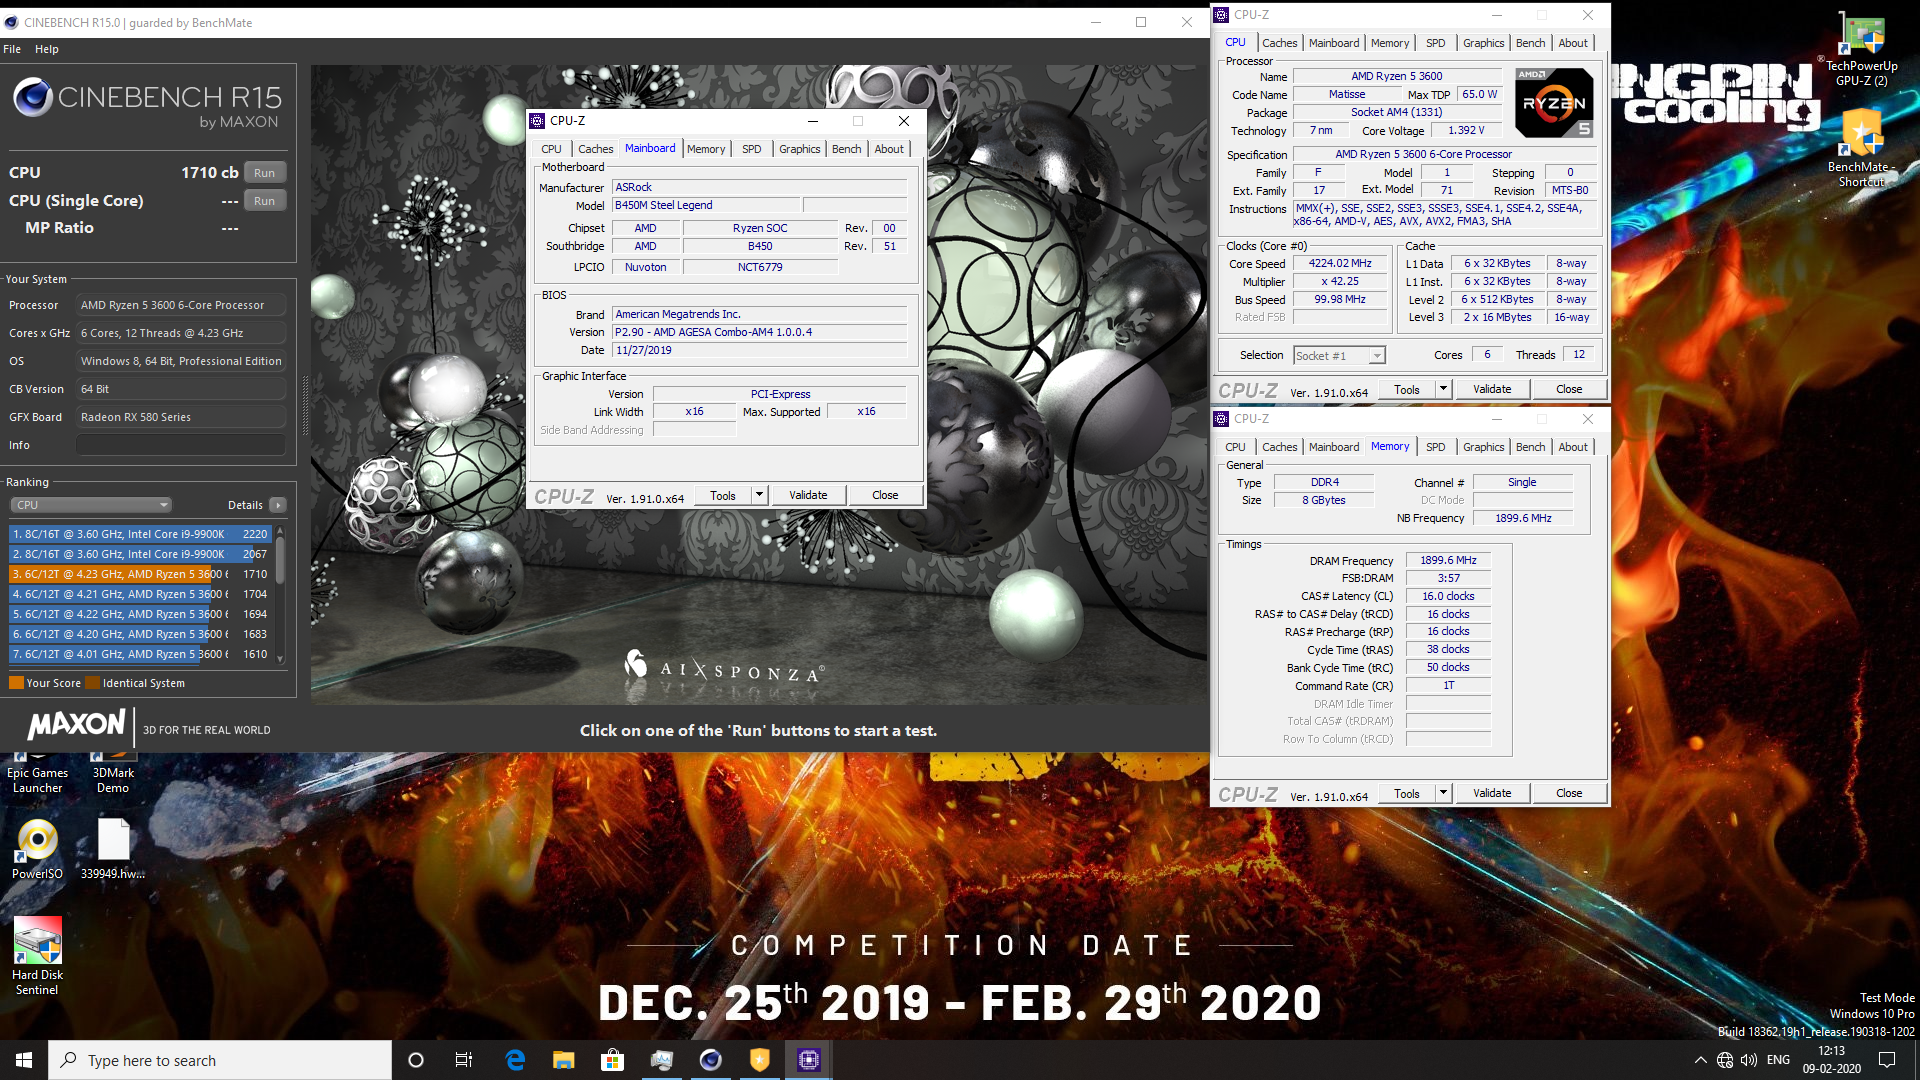This screenshot has height=1080, width=1920.
Task: Open the BenchMate Shortcut desktop icon
Action: point(1860,148)
